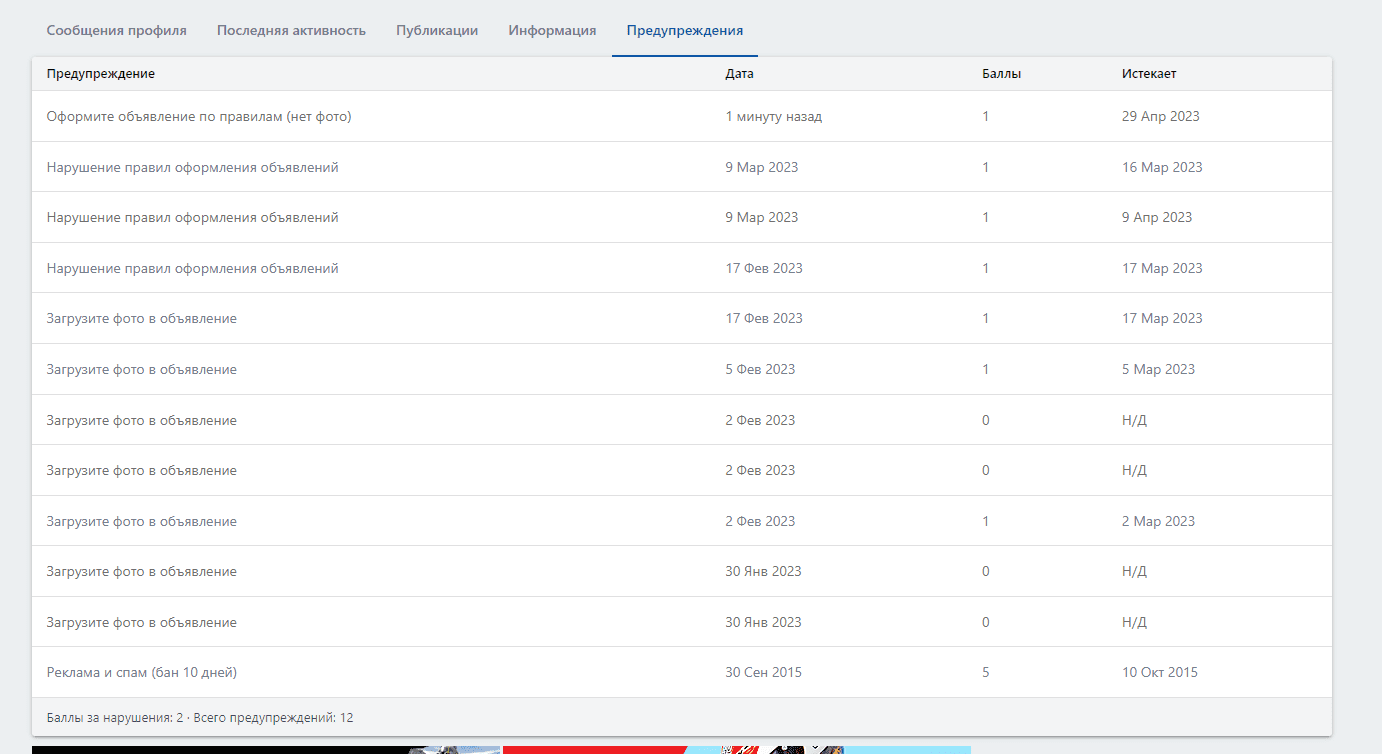The image size is (1382, 754).
Task: Switch to the Сообщения профиля tab
Action: coord(116,30)
